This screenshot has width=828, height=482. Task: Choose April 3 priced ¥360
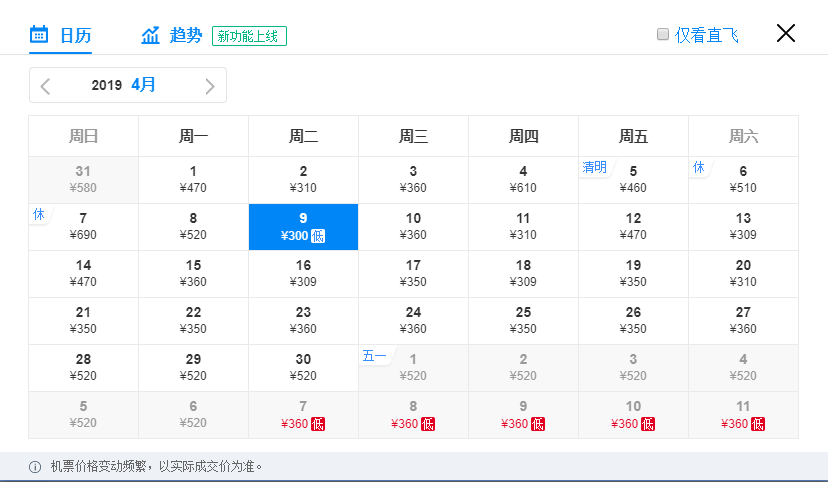(413, 180)
